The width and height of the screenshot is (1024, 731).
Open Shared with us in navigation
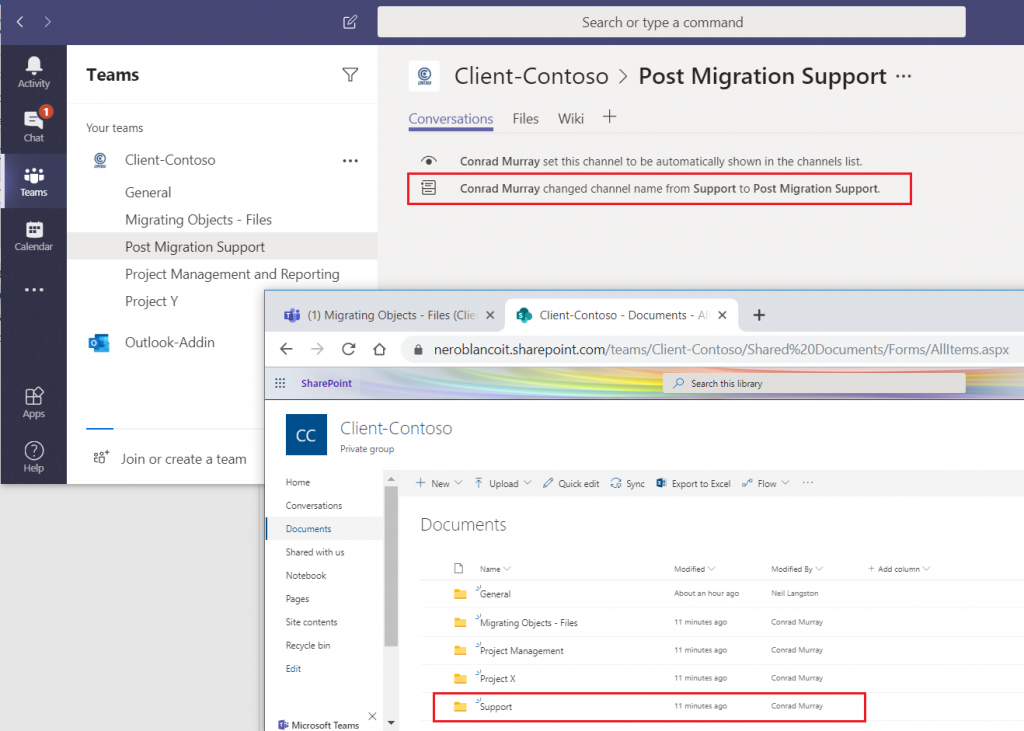point(315,552)
